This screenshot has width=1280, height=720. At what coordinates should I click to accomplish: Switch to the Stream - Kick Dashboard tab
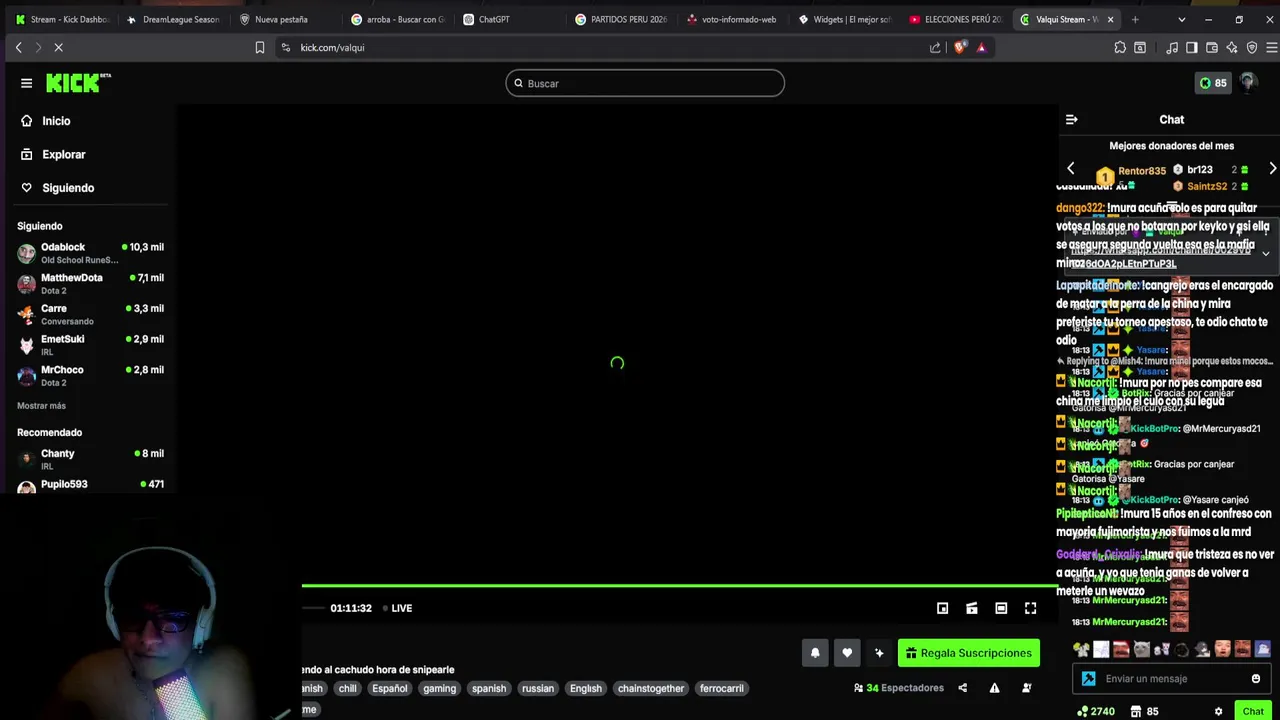click(62, 19)
